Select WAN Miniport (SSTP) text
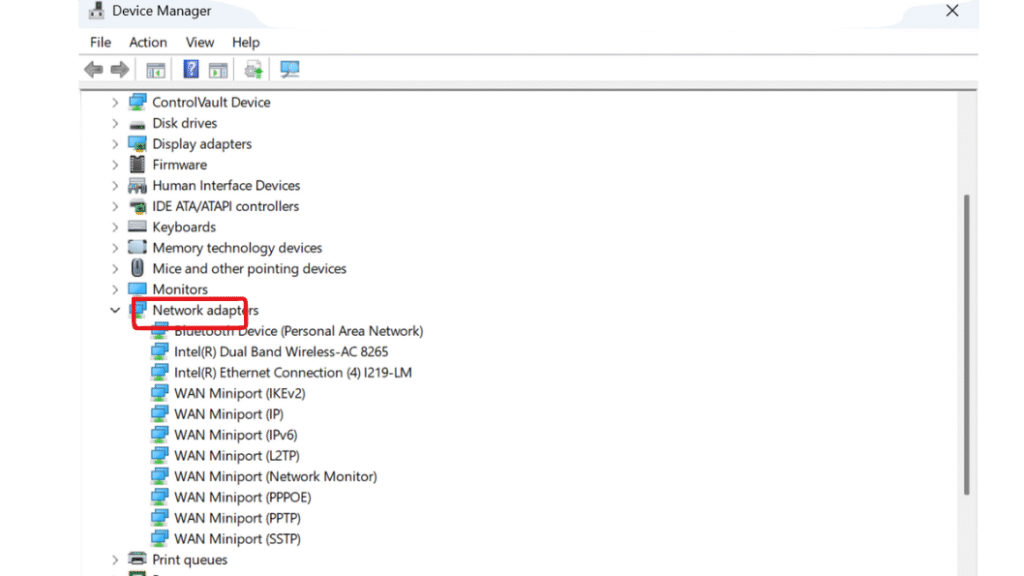 238,539
